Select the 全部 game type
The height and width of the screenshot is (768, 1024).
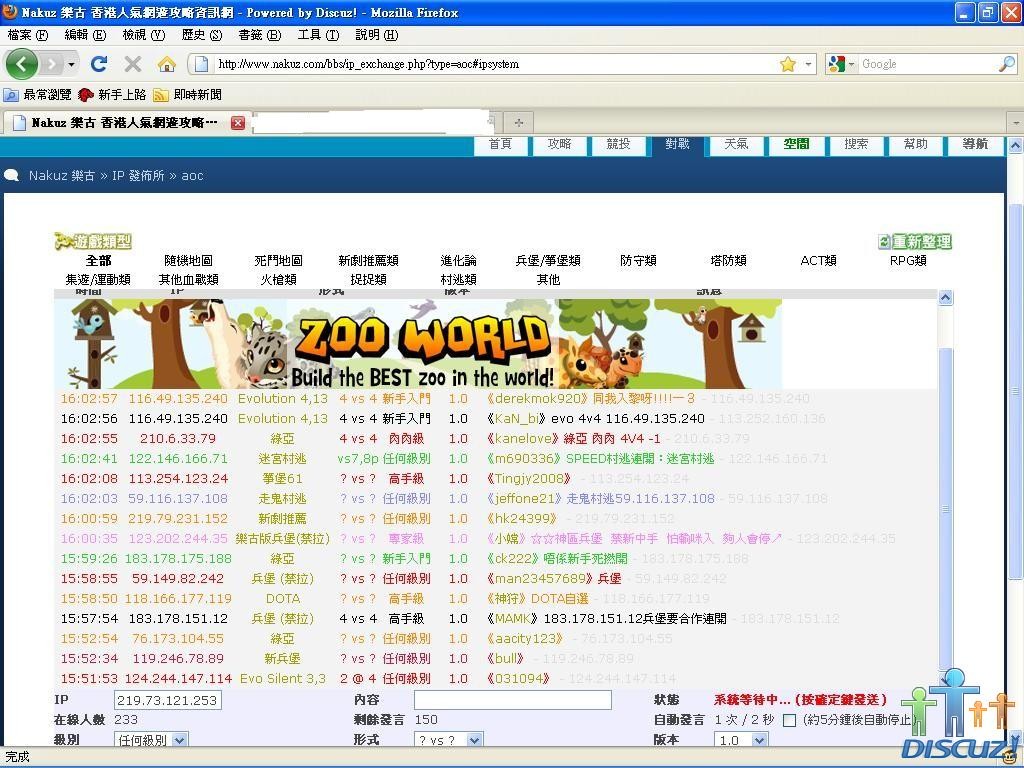coord(99,261)
